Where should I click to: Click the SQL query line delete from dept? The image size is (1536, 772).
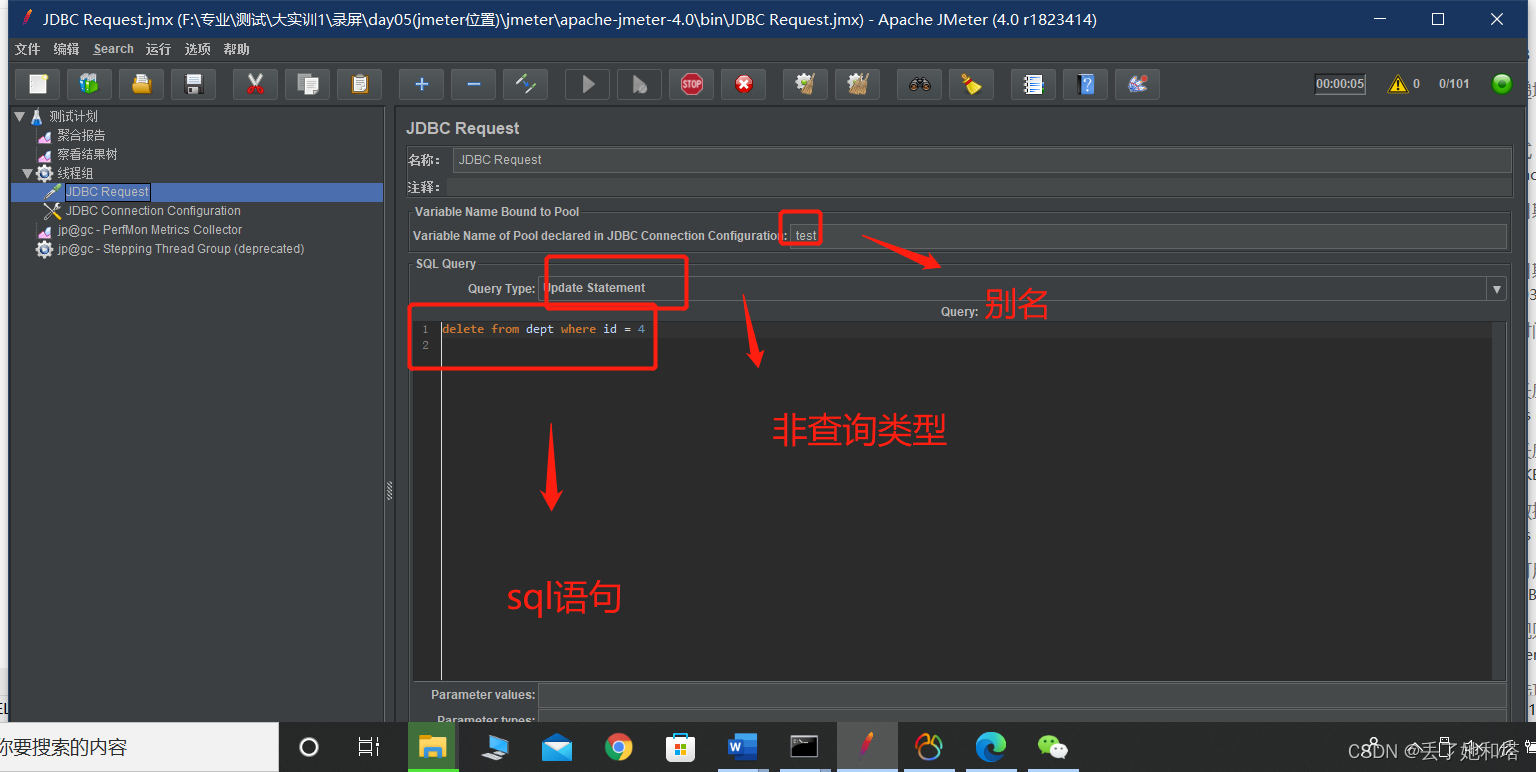[543, 329]
